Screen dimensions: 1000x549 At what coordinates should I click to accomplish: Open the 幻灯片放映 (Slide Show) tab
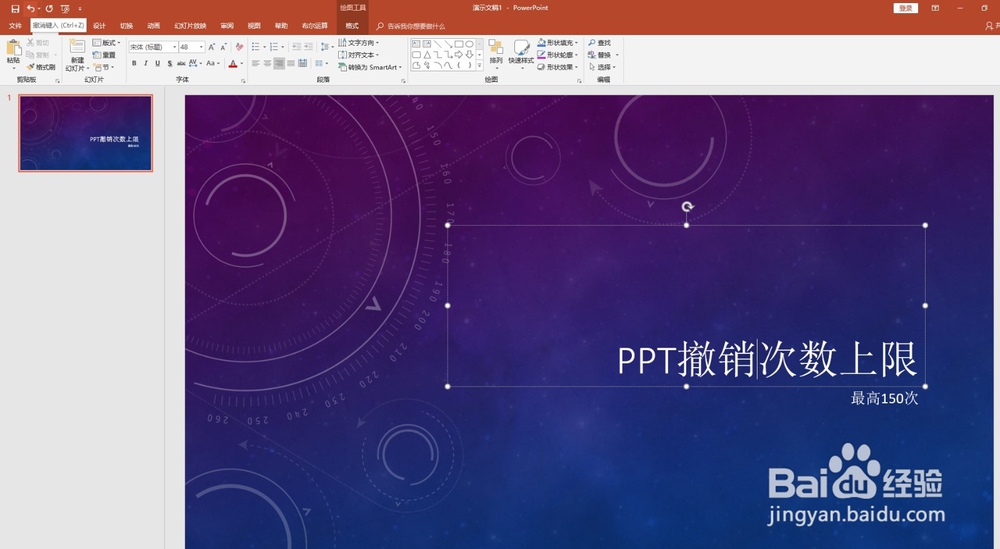[x=190, y=26]
